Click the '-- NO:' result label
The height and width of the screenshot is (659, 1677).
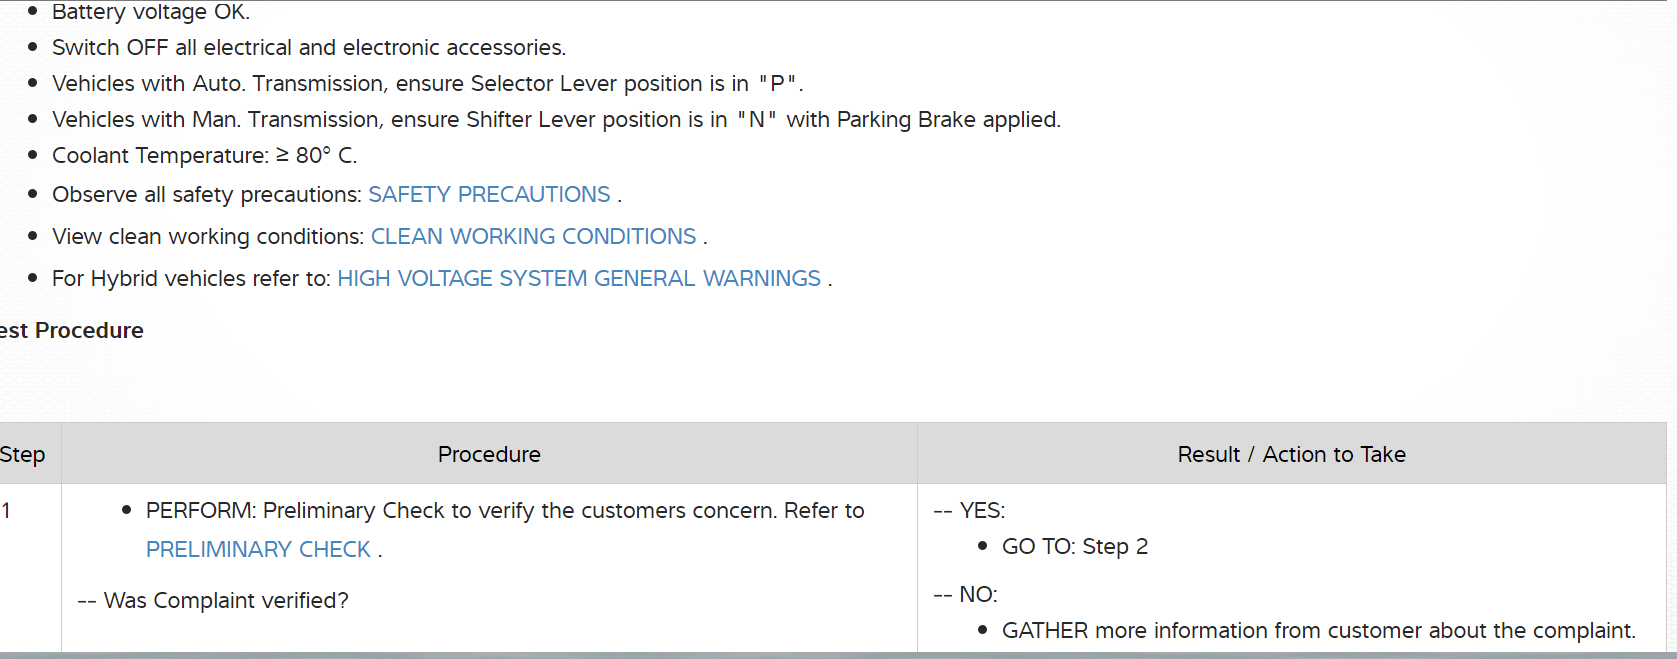(966, 594)
